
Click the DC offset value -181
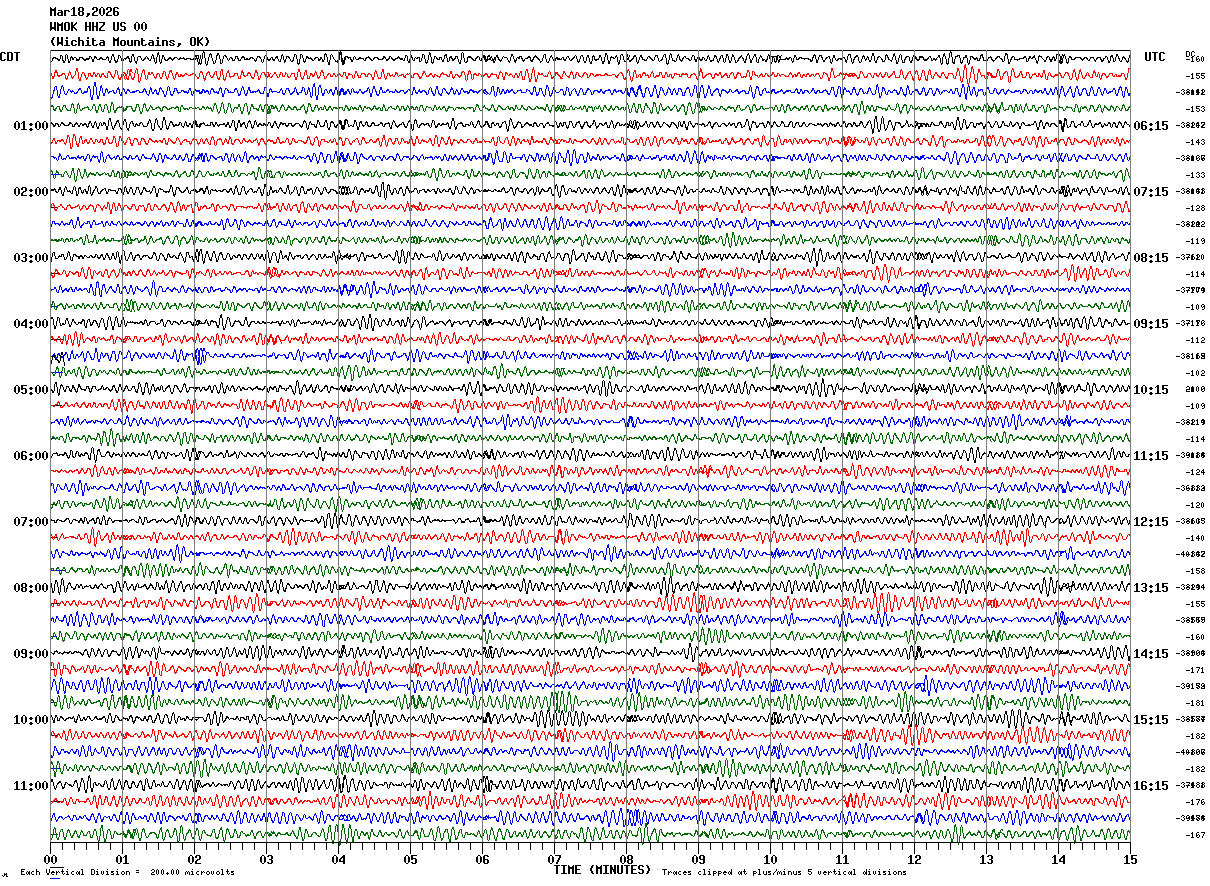(x=1195, y=703)
